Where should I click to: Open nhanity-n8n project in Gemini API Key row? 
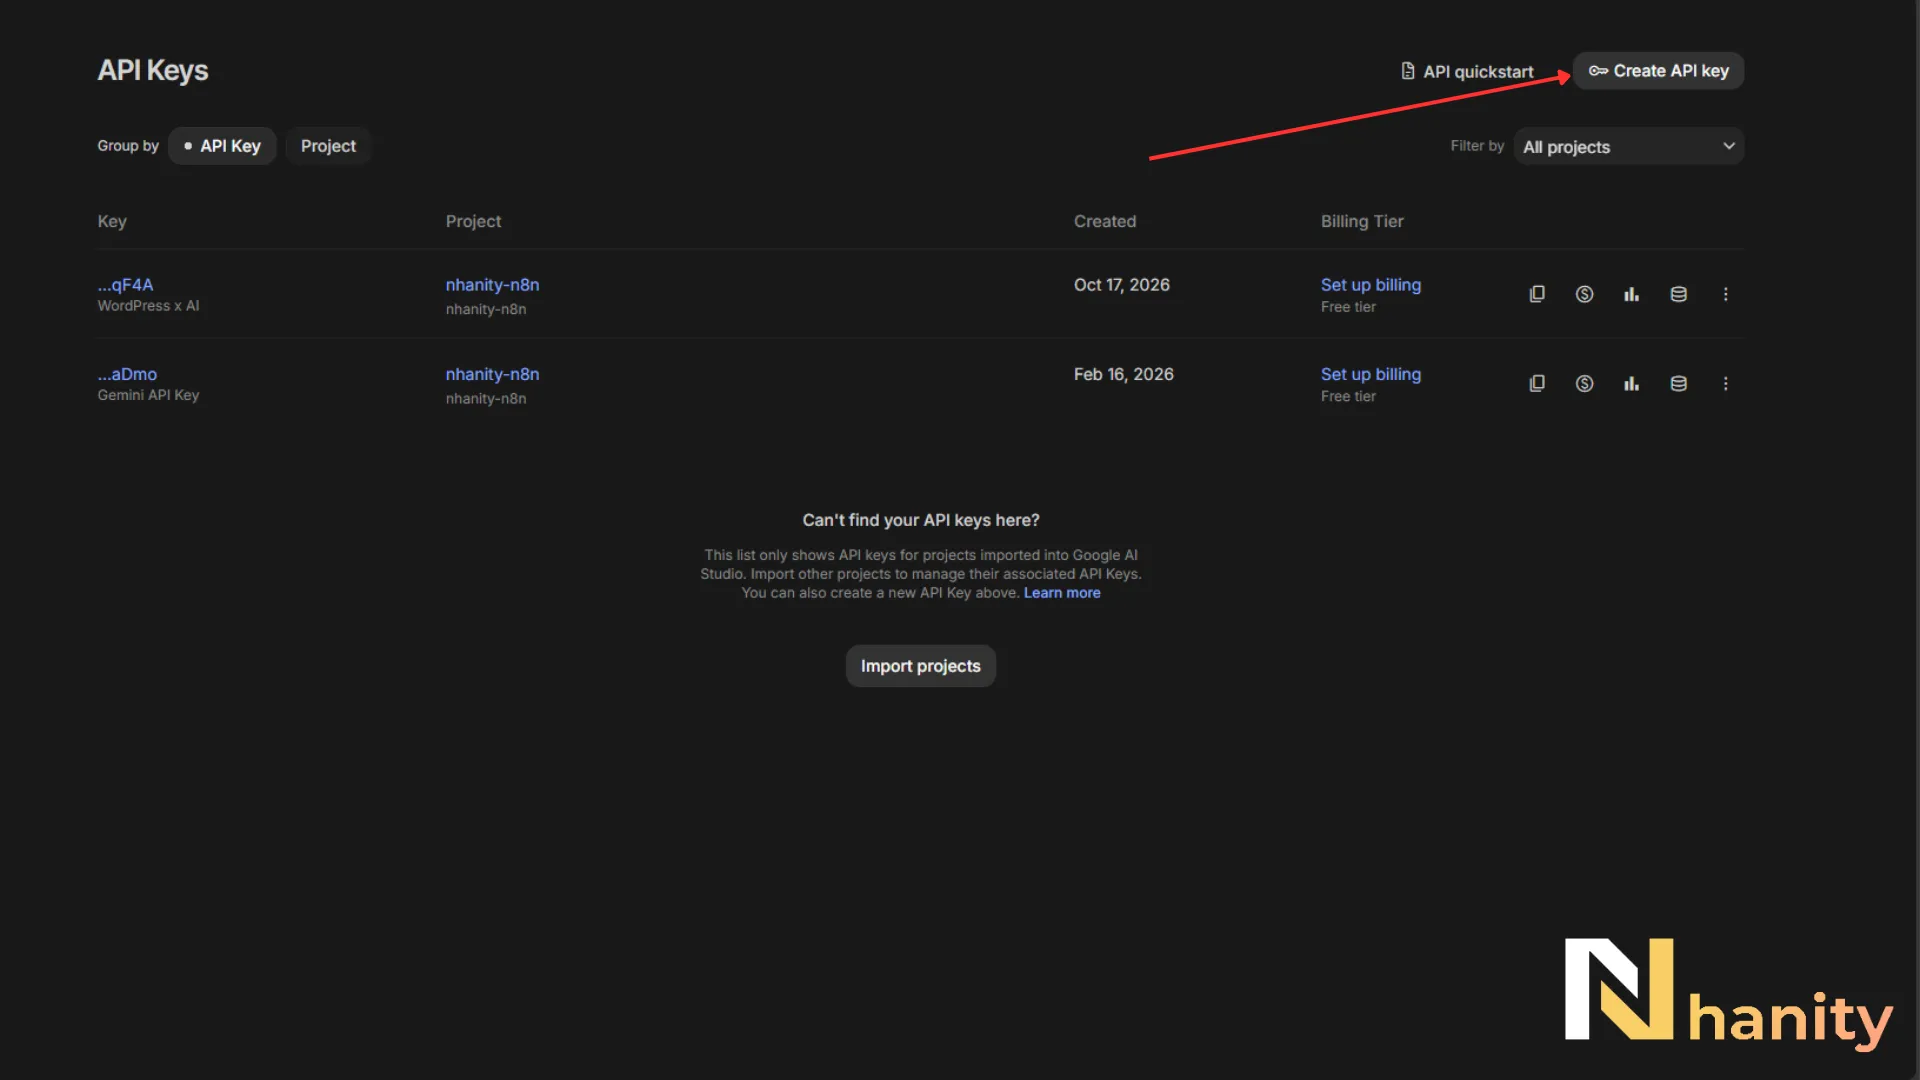[492, 374]
